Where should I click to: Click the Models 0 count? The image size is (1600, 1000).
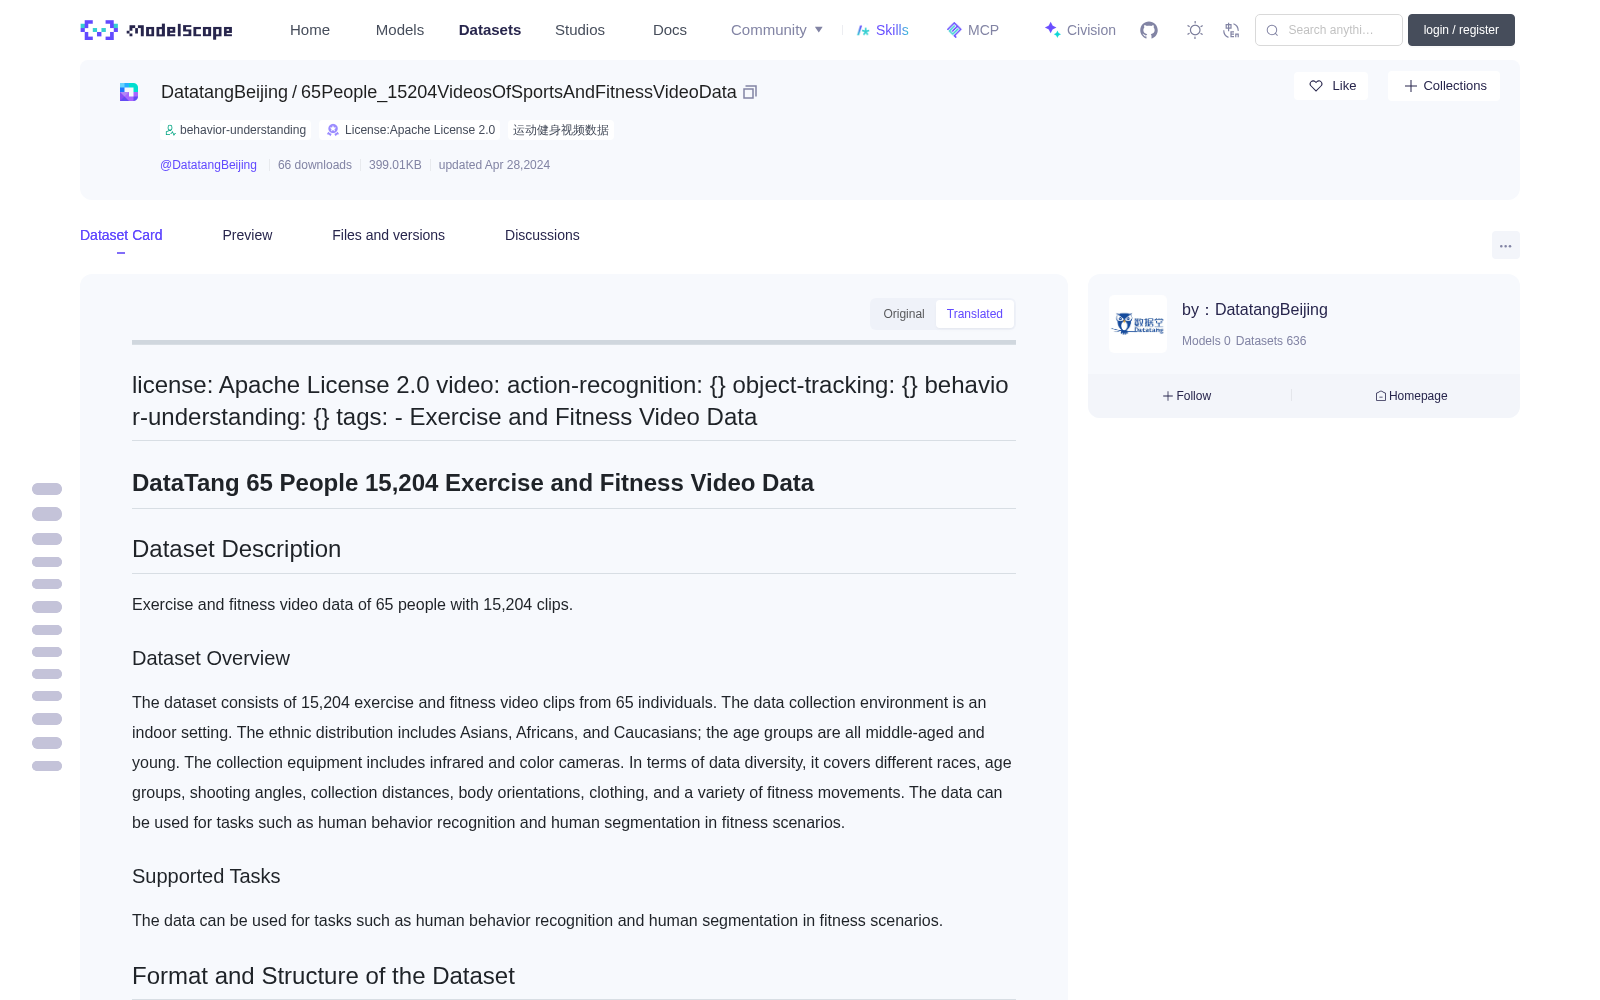pos(1206,341)
